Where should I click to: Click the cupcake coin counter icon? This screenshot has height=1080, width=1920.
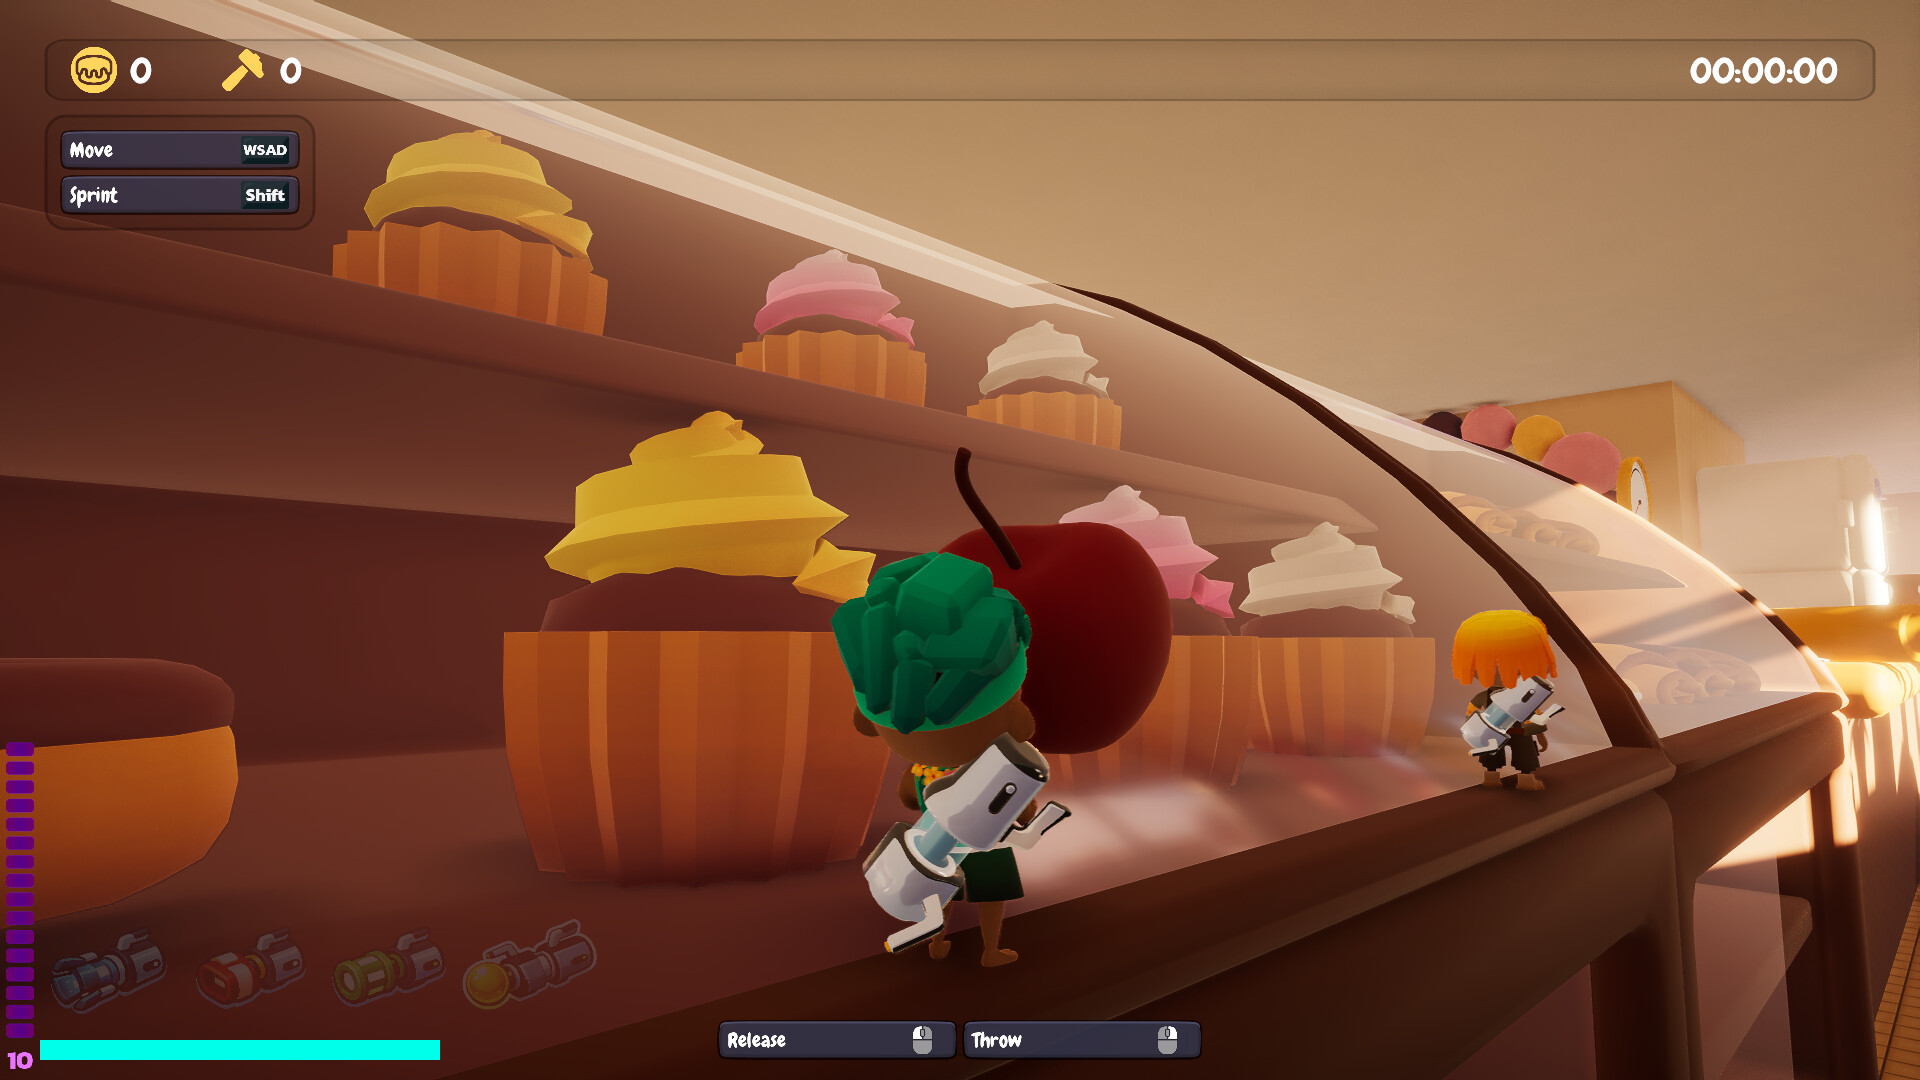pos(93,70)
